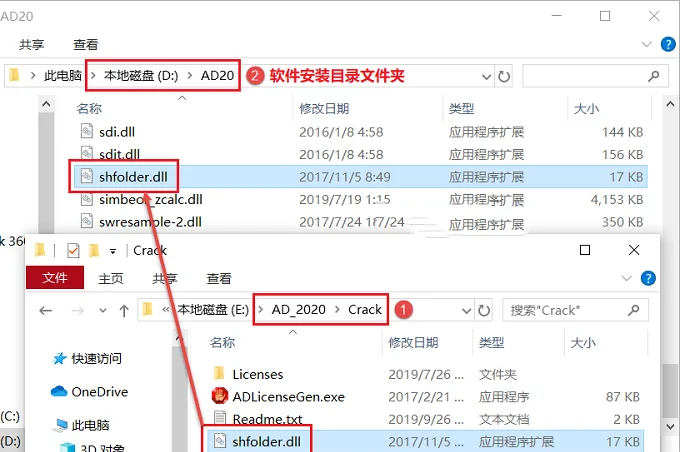
Task: Sort by 名称 column in AD20 window
Action: click(89, 108)
